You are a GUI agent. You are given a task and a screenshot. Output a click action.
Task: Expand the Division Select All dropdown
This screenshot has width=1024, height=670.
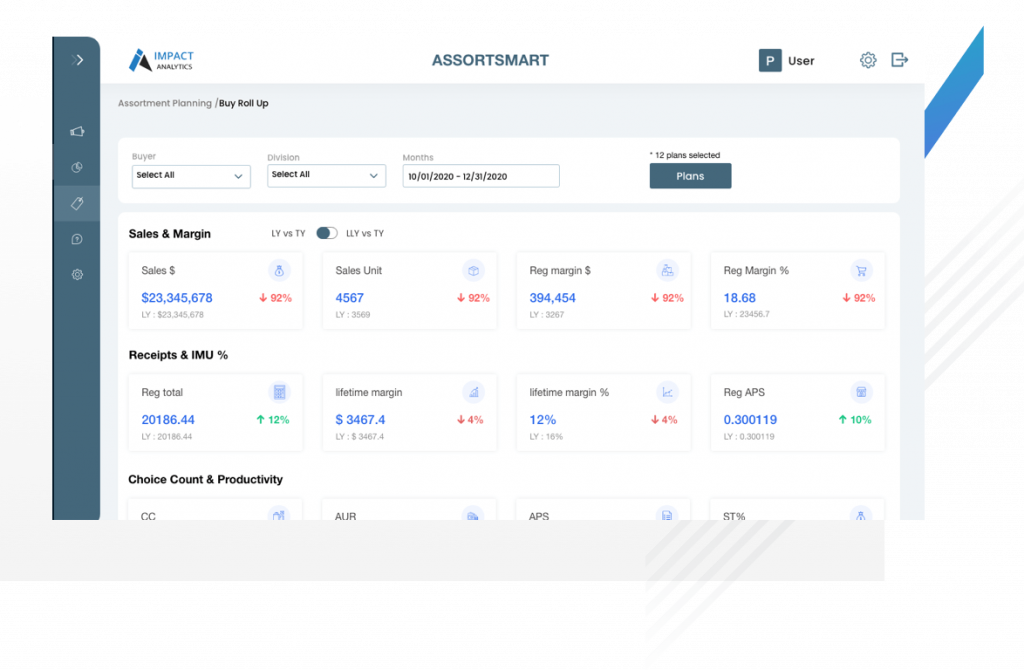coord(326,175)
